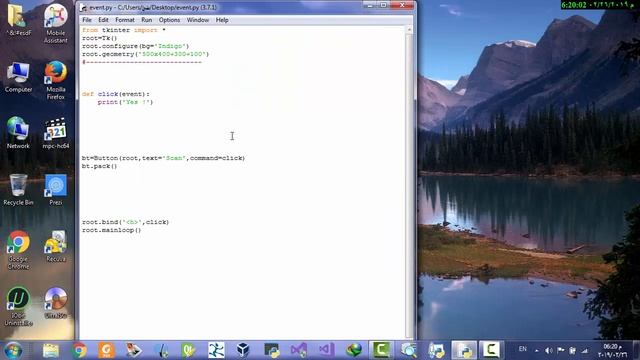The image size is (640, 360).
Task: Open the Edit menu in IDLE
Action: (103, 20)
